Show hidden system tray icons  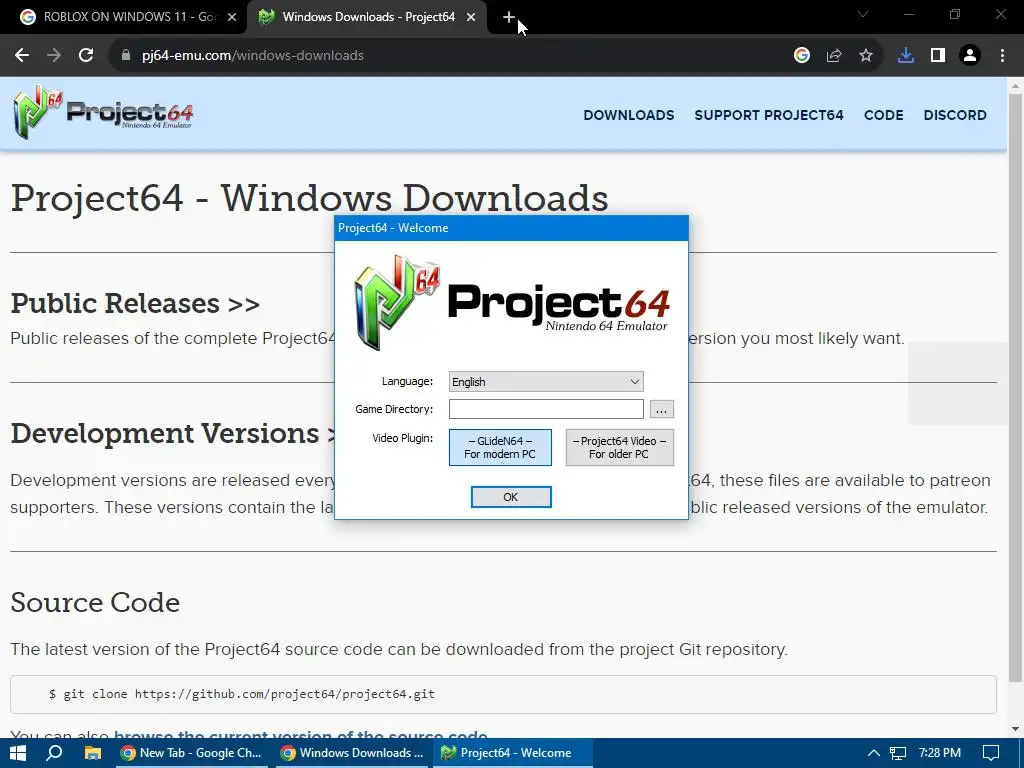(x=873, y=753)
